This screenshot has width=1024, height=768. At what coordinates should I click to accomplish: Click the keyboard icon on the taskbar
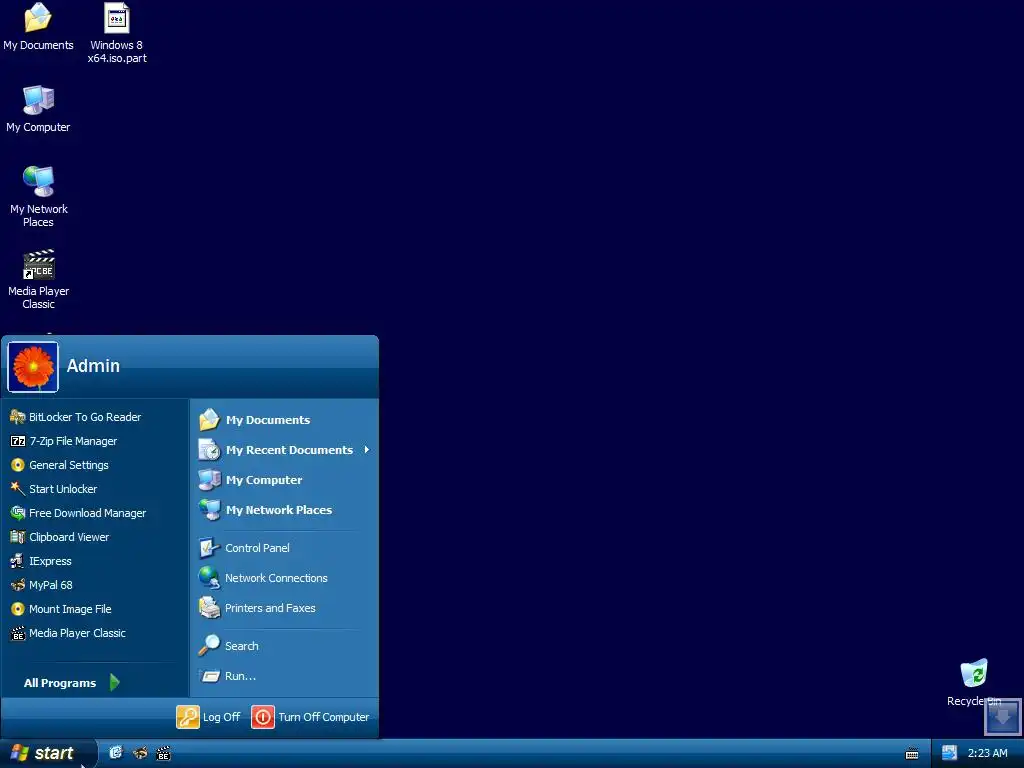point(912,754)
